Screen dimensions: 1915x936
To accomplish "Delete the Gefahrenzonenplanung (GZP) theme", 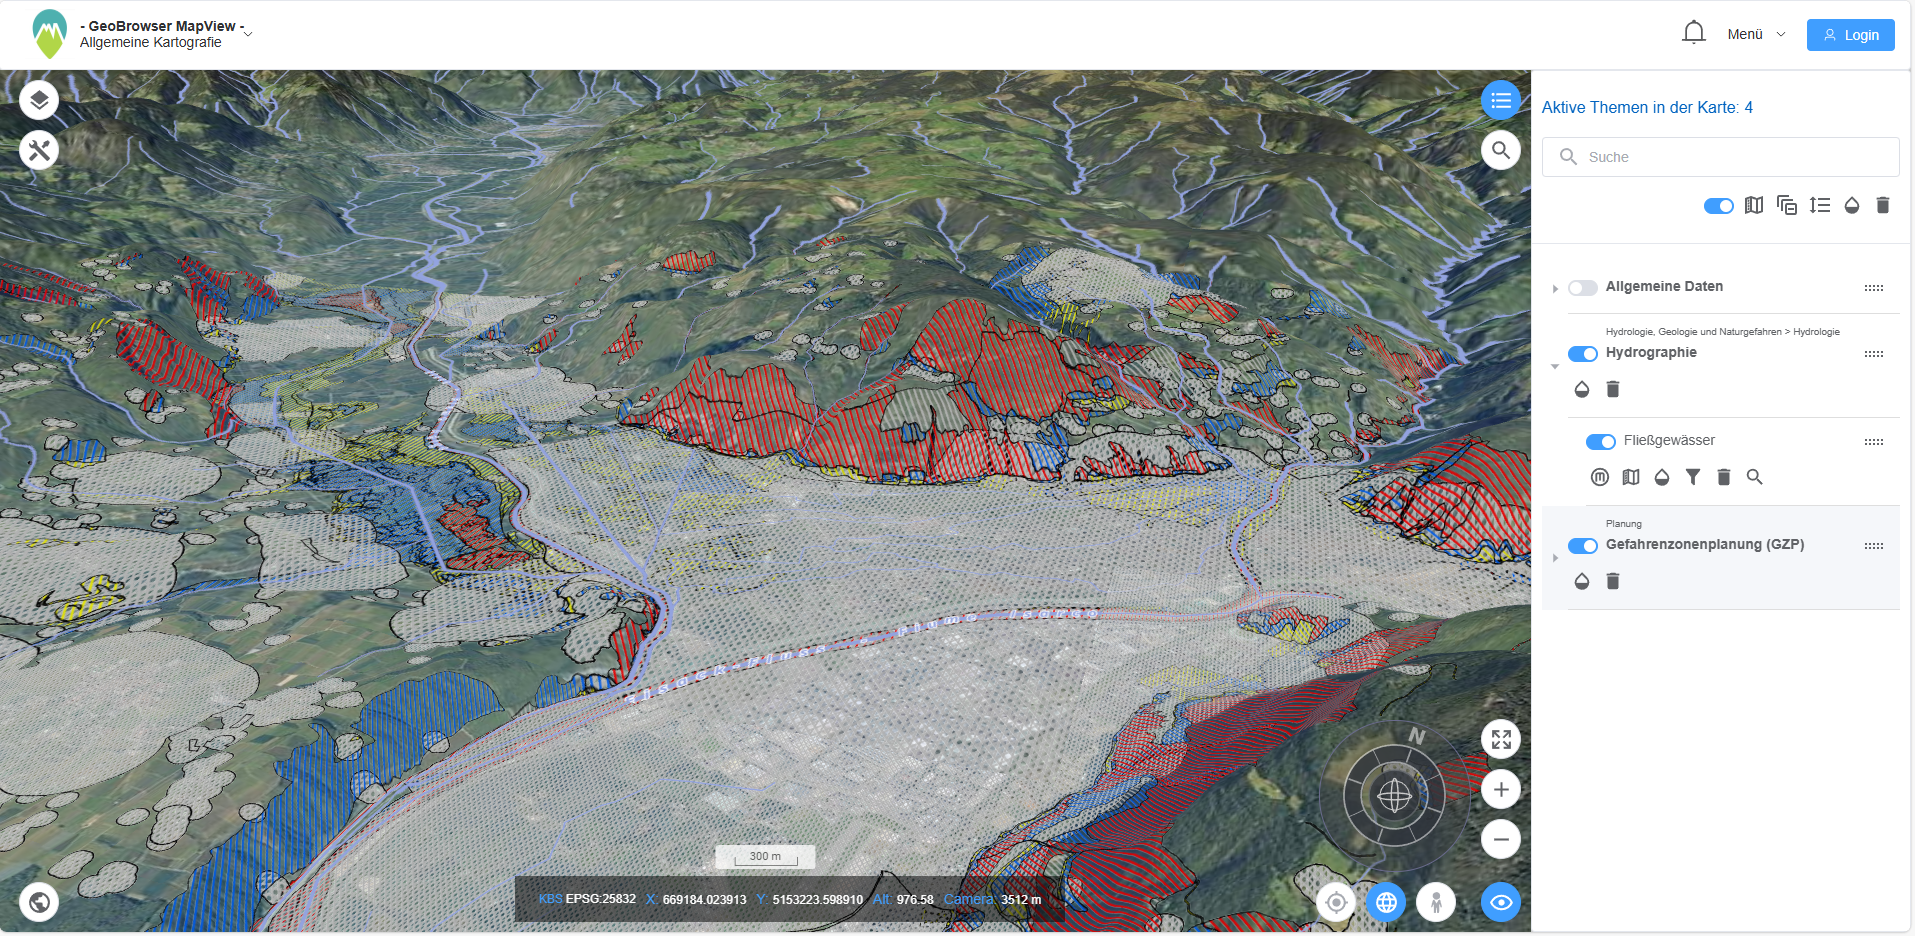I will click(x=1612, y=582).
